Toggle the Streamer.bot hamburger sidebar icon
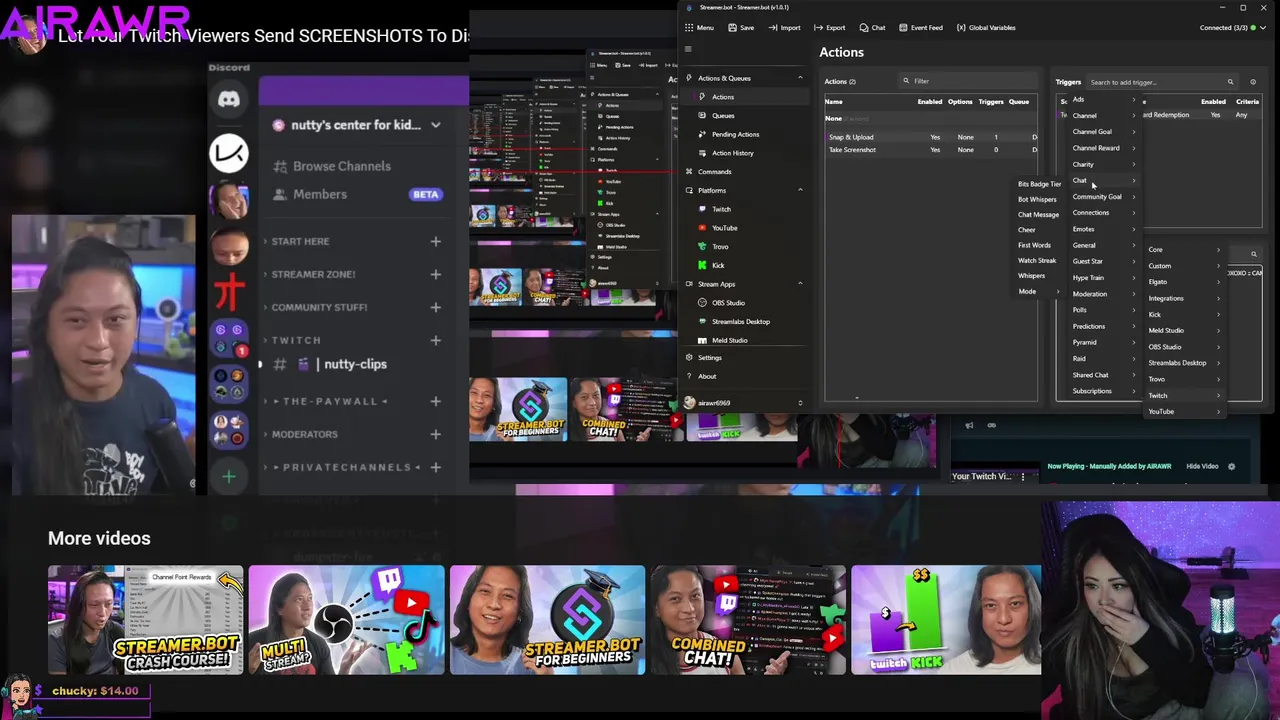The width and height of the screenshot is (1280, 720). [688, 49]
